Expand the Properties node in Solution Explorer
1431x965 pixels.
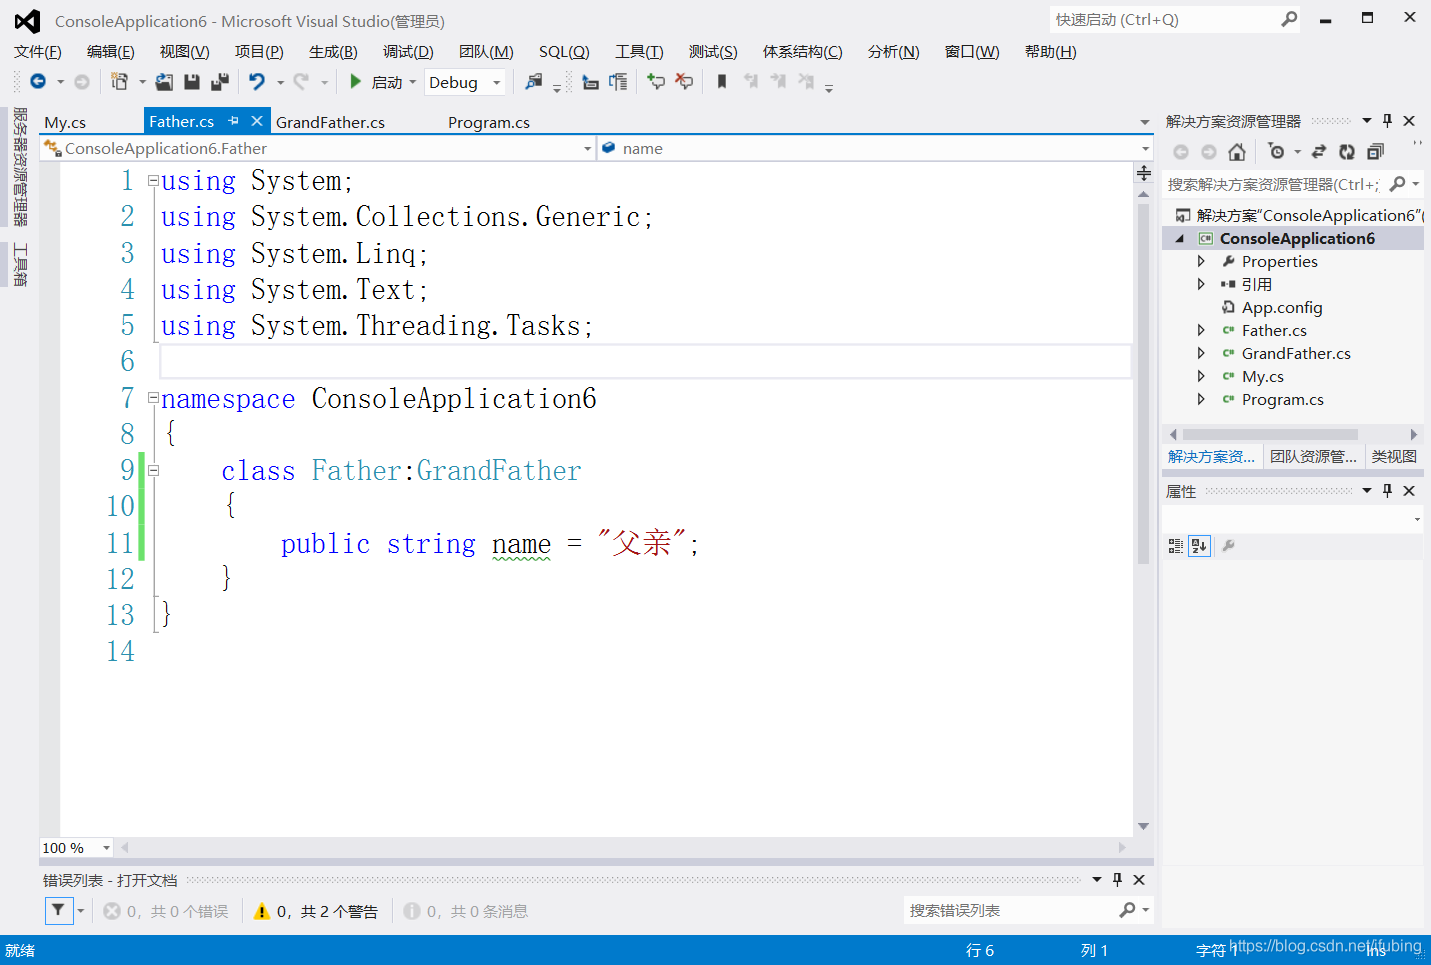pos(1201,261)
